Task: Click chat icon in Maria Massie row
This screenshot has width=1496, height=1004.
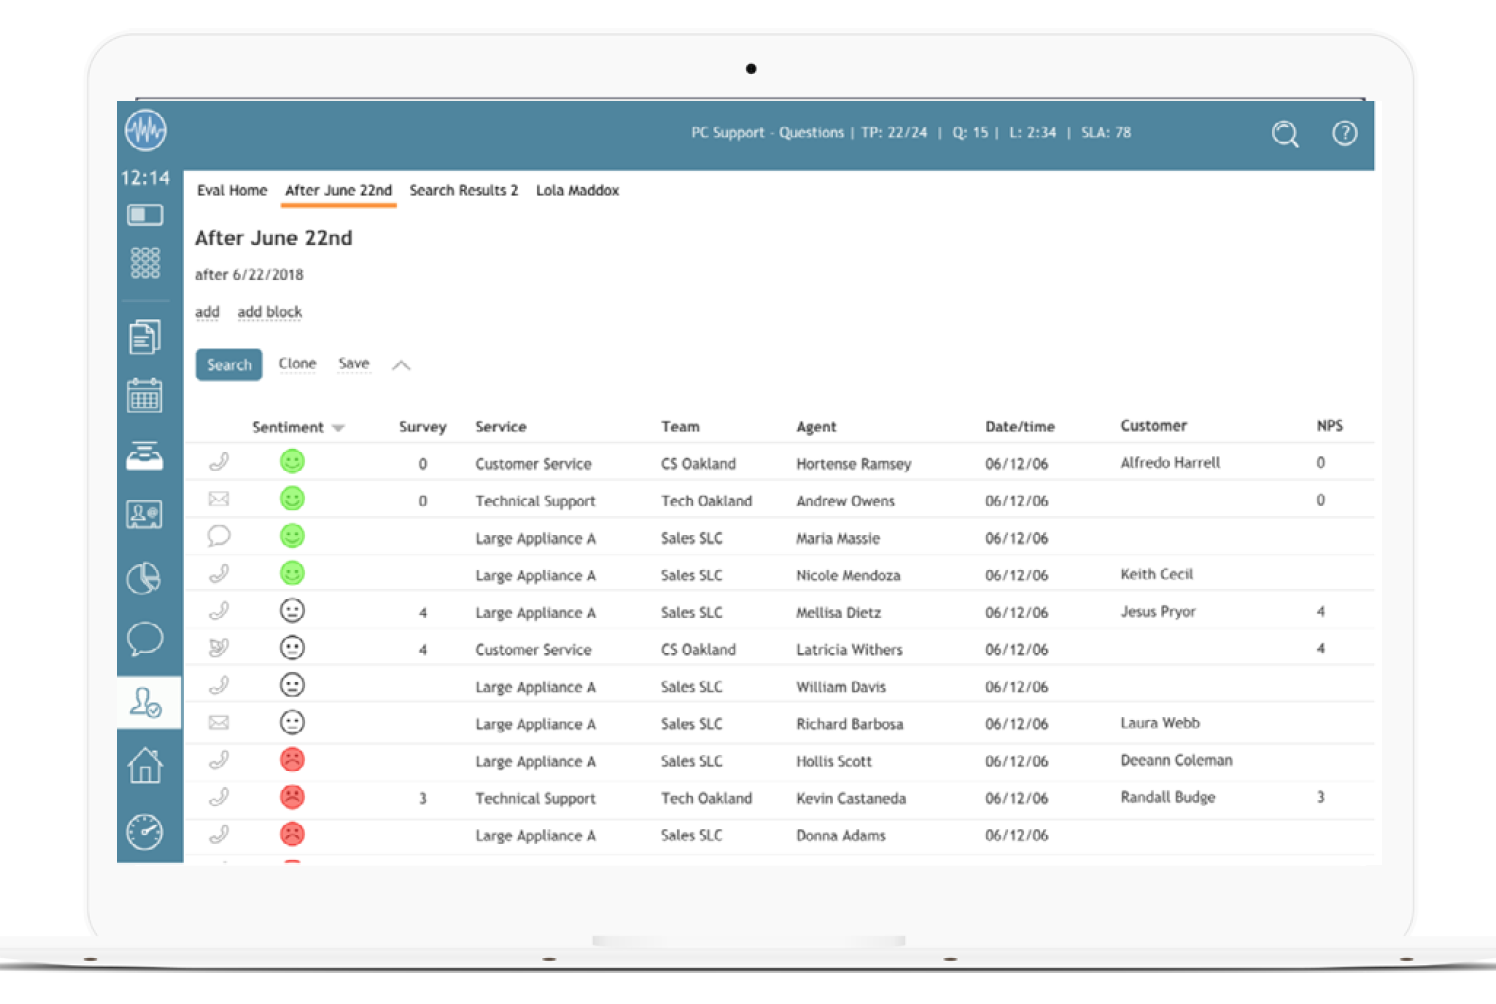Action: pos(219,536)
